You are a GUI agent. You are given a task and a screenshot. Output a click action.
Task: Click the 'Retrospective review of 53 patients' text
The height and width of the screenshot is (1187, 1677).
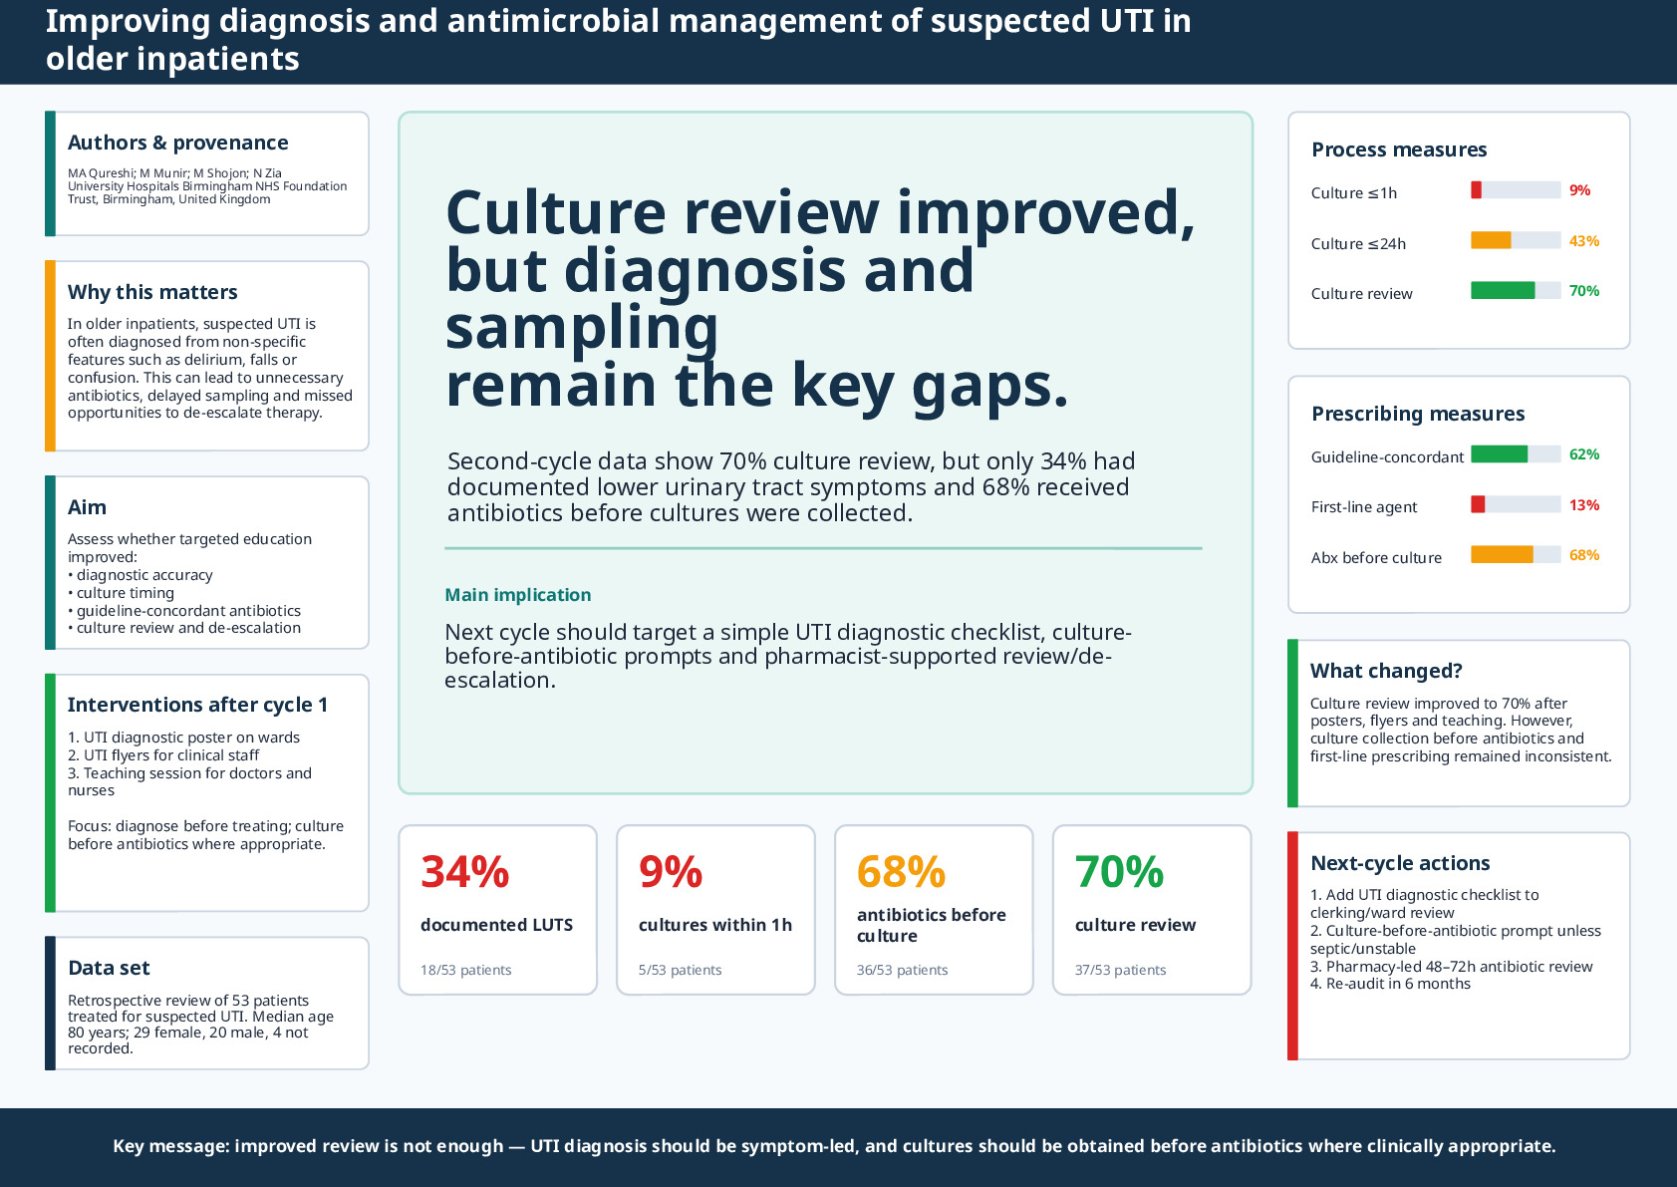201,1024
